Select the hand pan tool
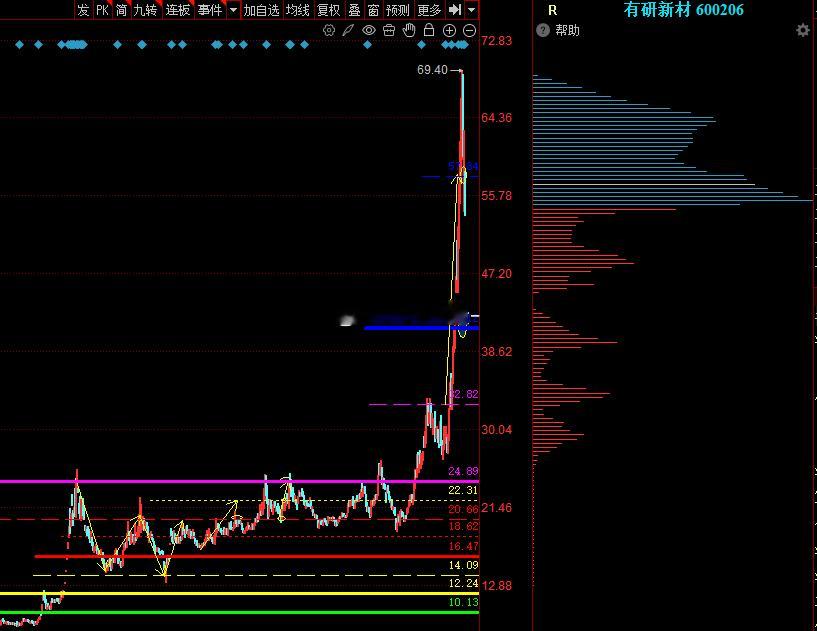 pos(409,30)
